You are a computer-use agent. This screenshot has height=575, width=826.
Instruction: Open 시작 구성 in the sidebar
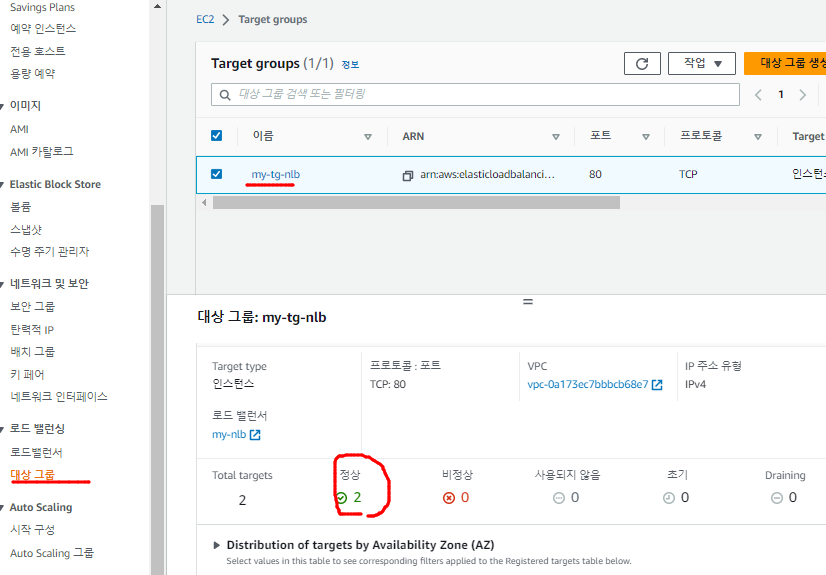(33, 530)
